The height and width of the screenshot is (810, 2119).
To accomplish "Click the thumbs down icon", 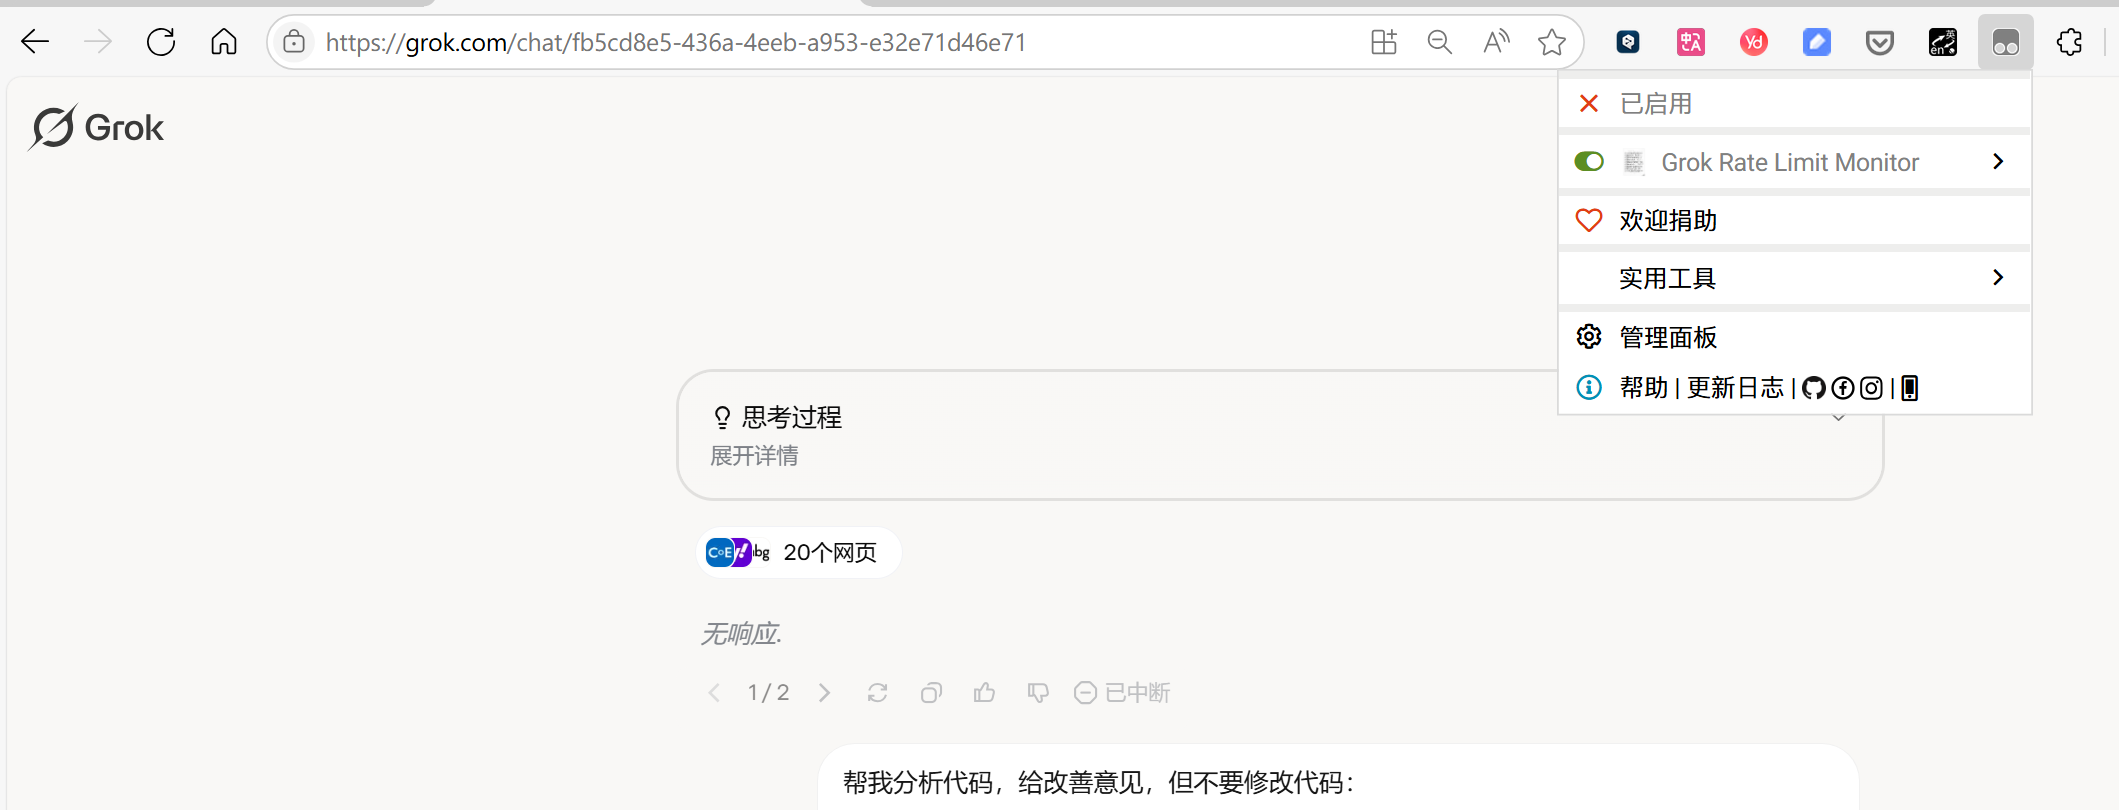I will (x=1038, y=693).
